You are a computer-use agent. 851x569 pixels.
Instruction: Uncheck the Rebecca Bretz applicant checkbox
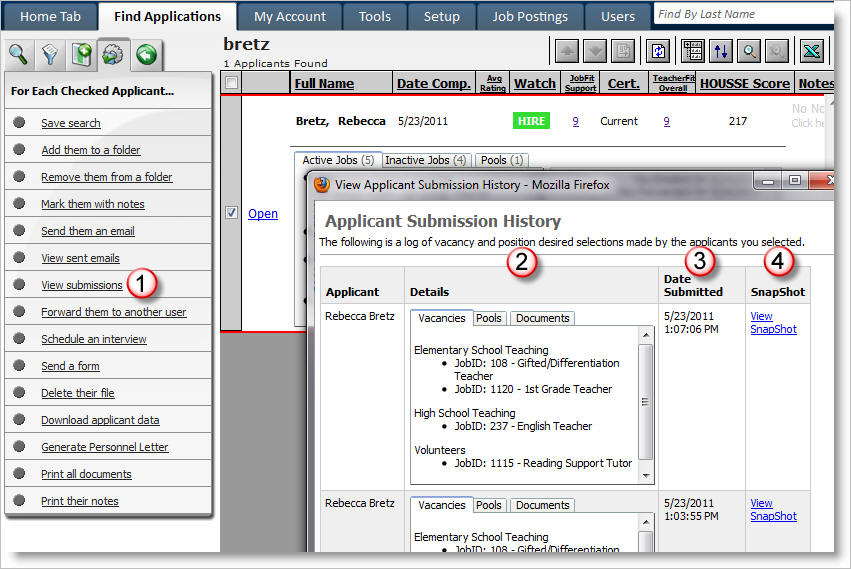[231, 213]
